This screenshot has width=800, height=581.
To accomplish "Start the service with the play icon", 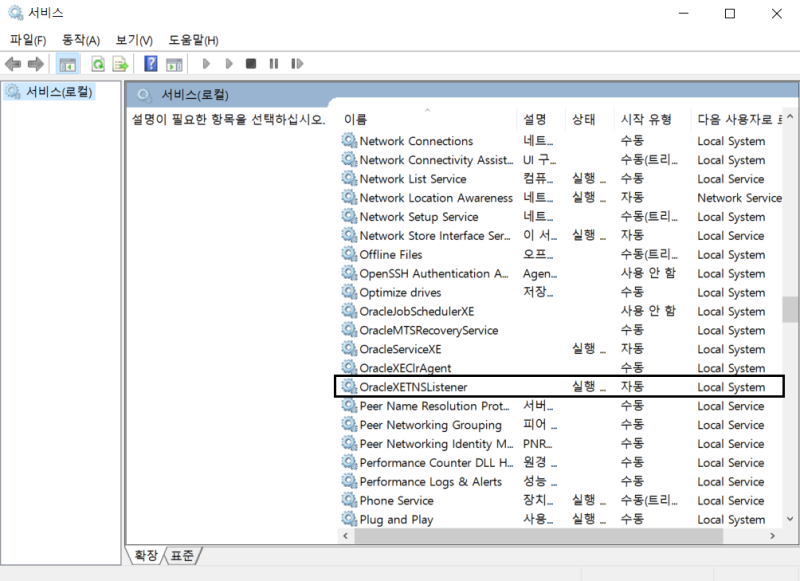I will [x=206, y=63].
